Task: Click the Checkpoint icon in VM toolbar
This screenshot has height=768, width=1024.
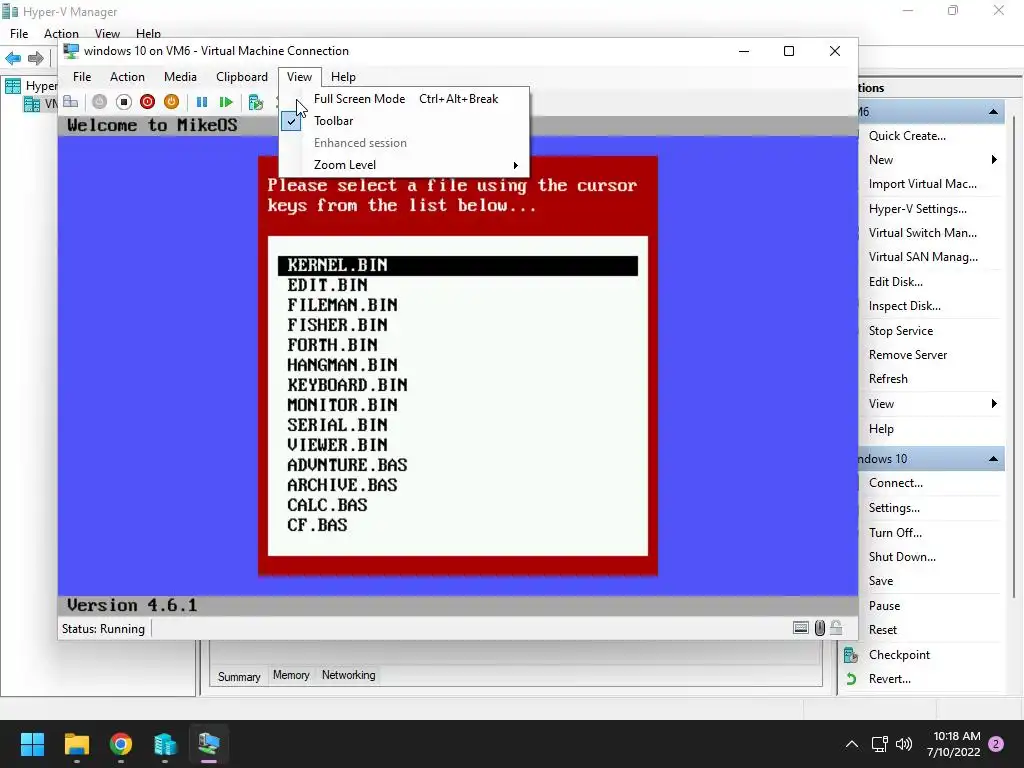Action: (x=256, y=102)
